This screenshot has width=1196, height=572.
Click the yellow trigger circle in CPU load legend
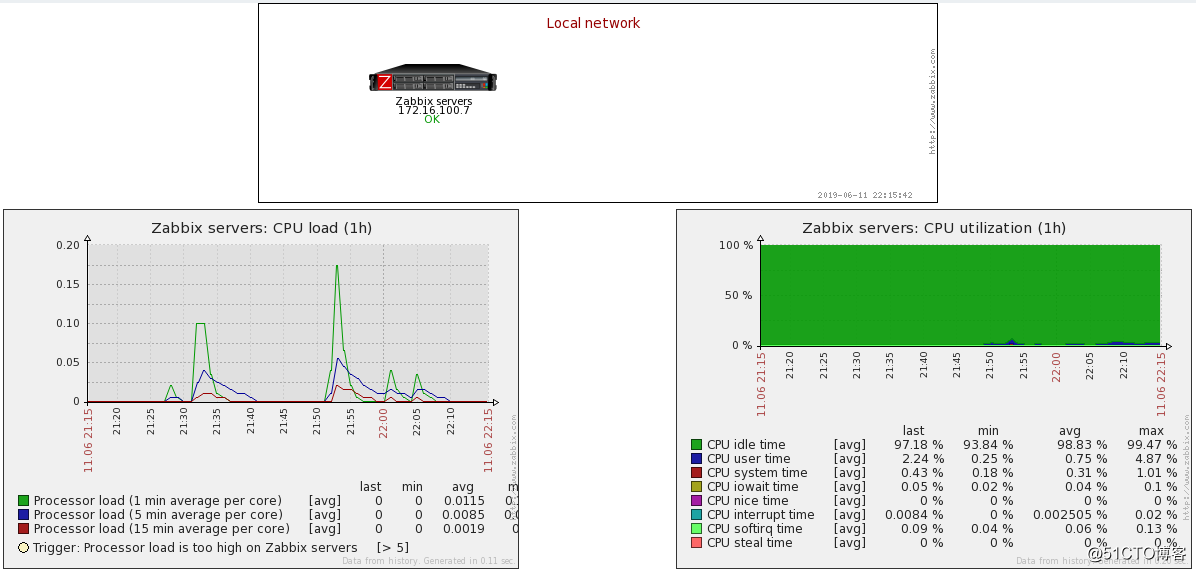pyautogui.click(x=24, y=548)
